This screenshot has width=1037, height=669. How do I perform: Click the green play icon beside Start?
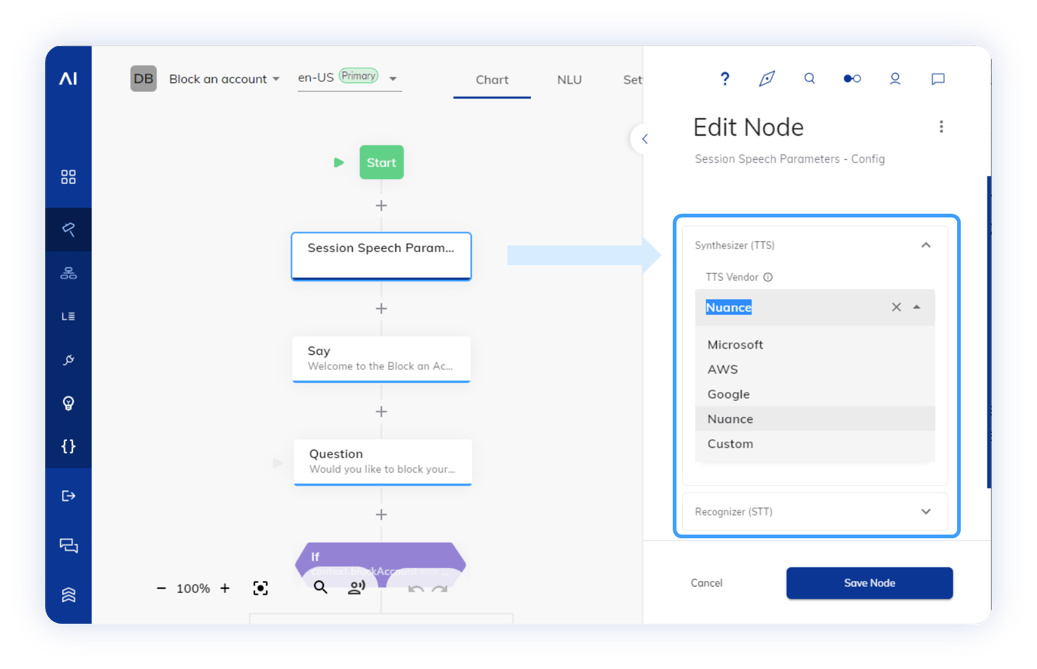(339, 163)
